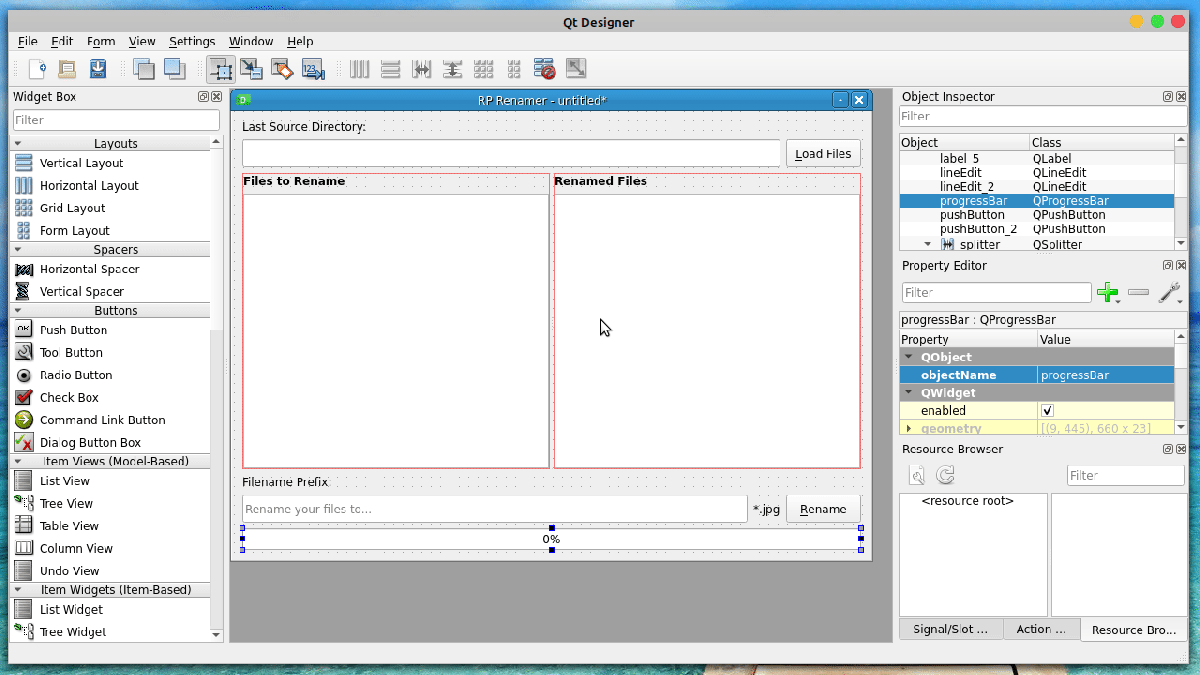Open the Edit Buddies mode icon
The height and width of the screenshot is (675, 1200).
pyautogui.click(x=283, y=69)
